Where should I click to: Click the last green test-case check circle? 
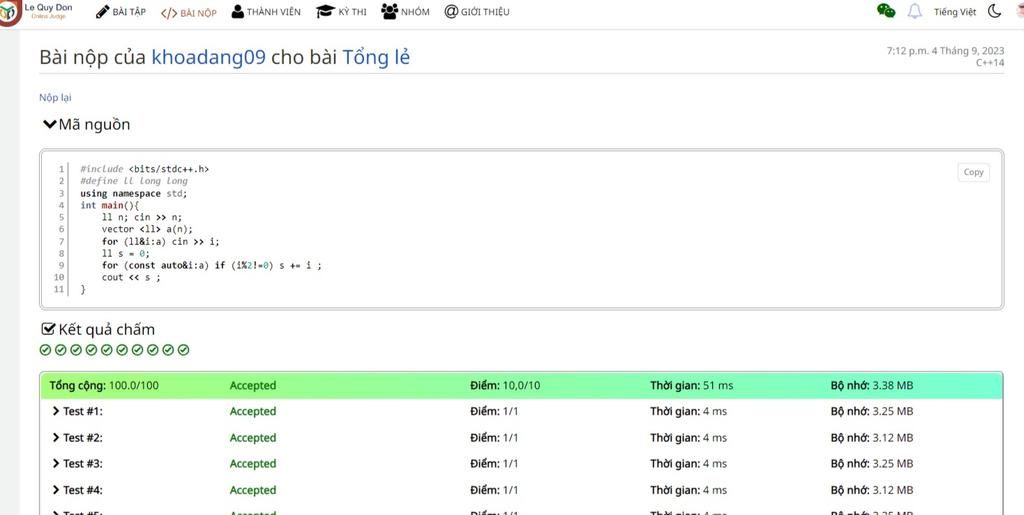pyautogui.click(x=184, y=351)
